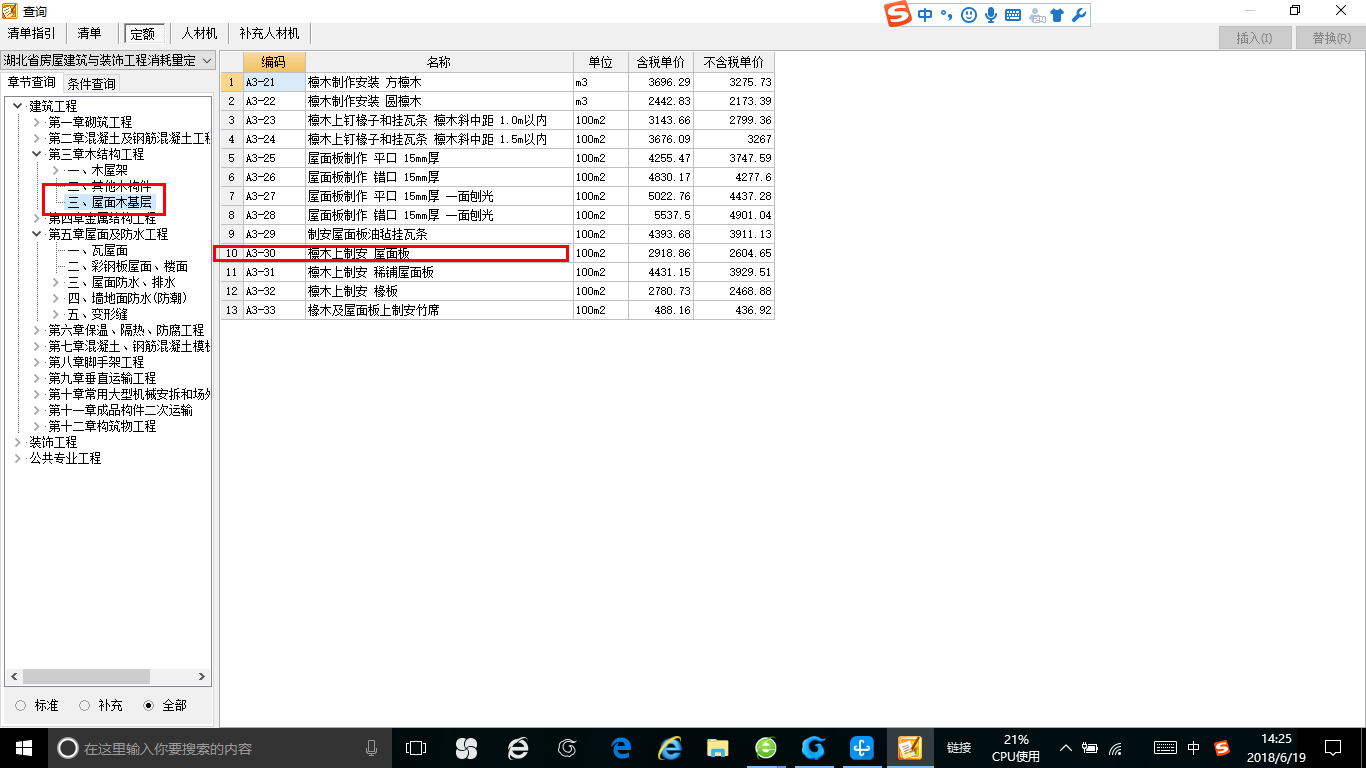
Task: Click the Windows taskbar search box
Action: coord(219,748)
